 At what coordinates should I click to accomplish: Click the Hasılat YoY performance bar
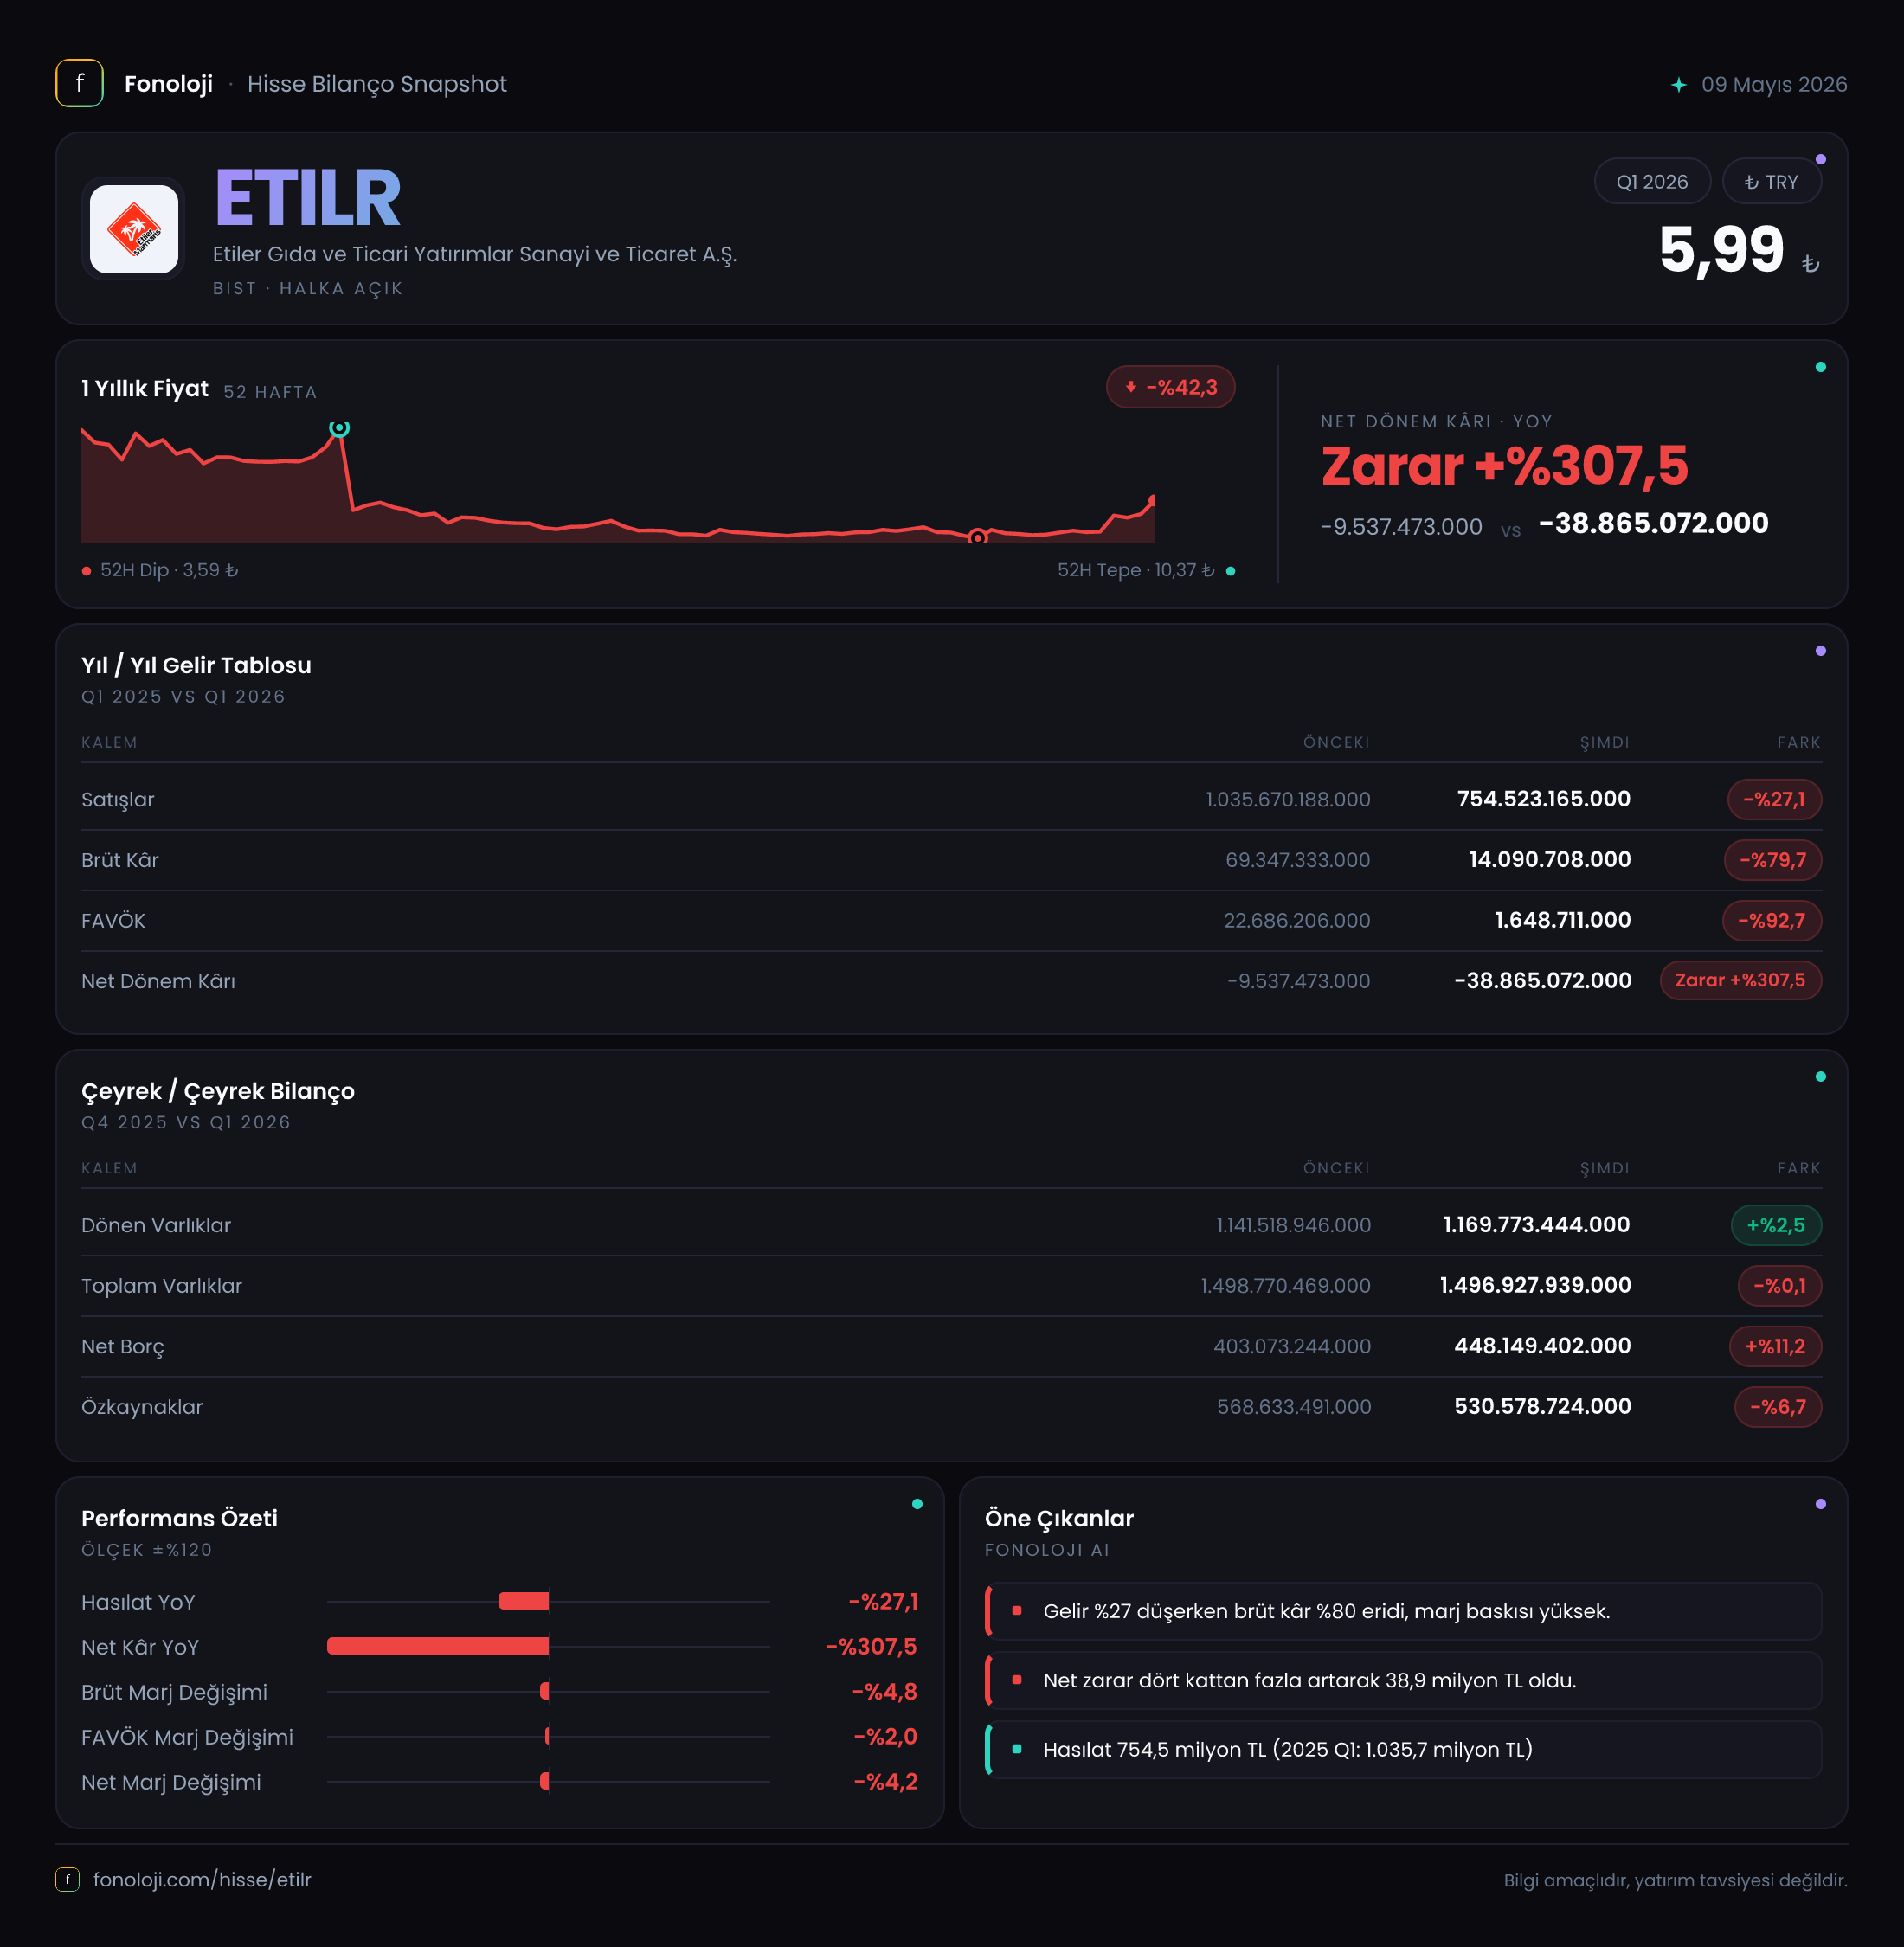click(x=524, y=1601)
